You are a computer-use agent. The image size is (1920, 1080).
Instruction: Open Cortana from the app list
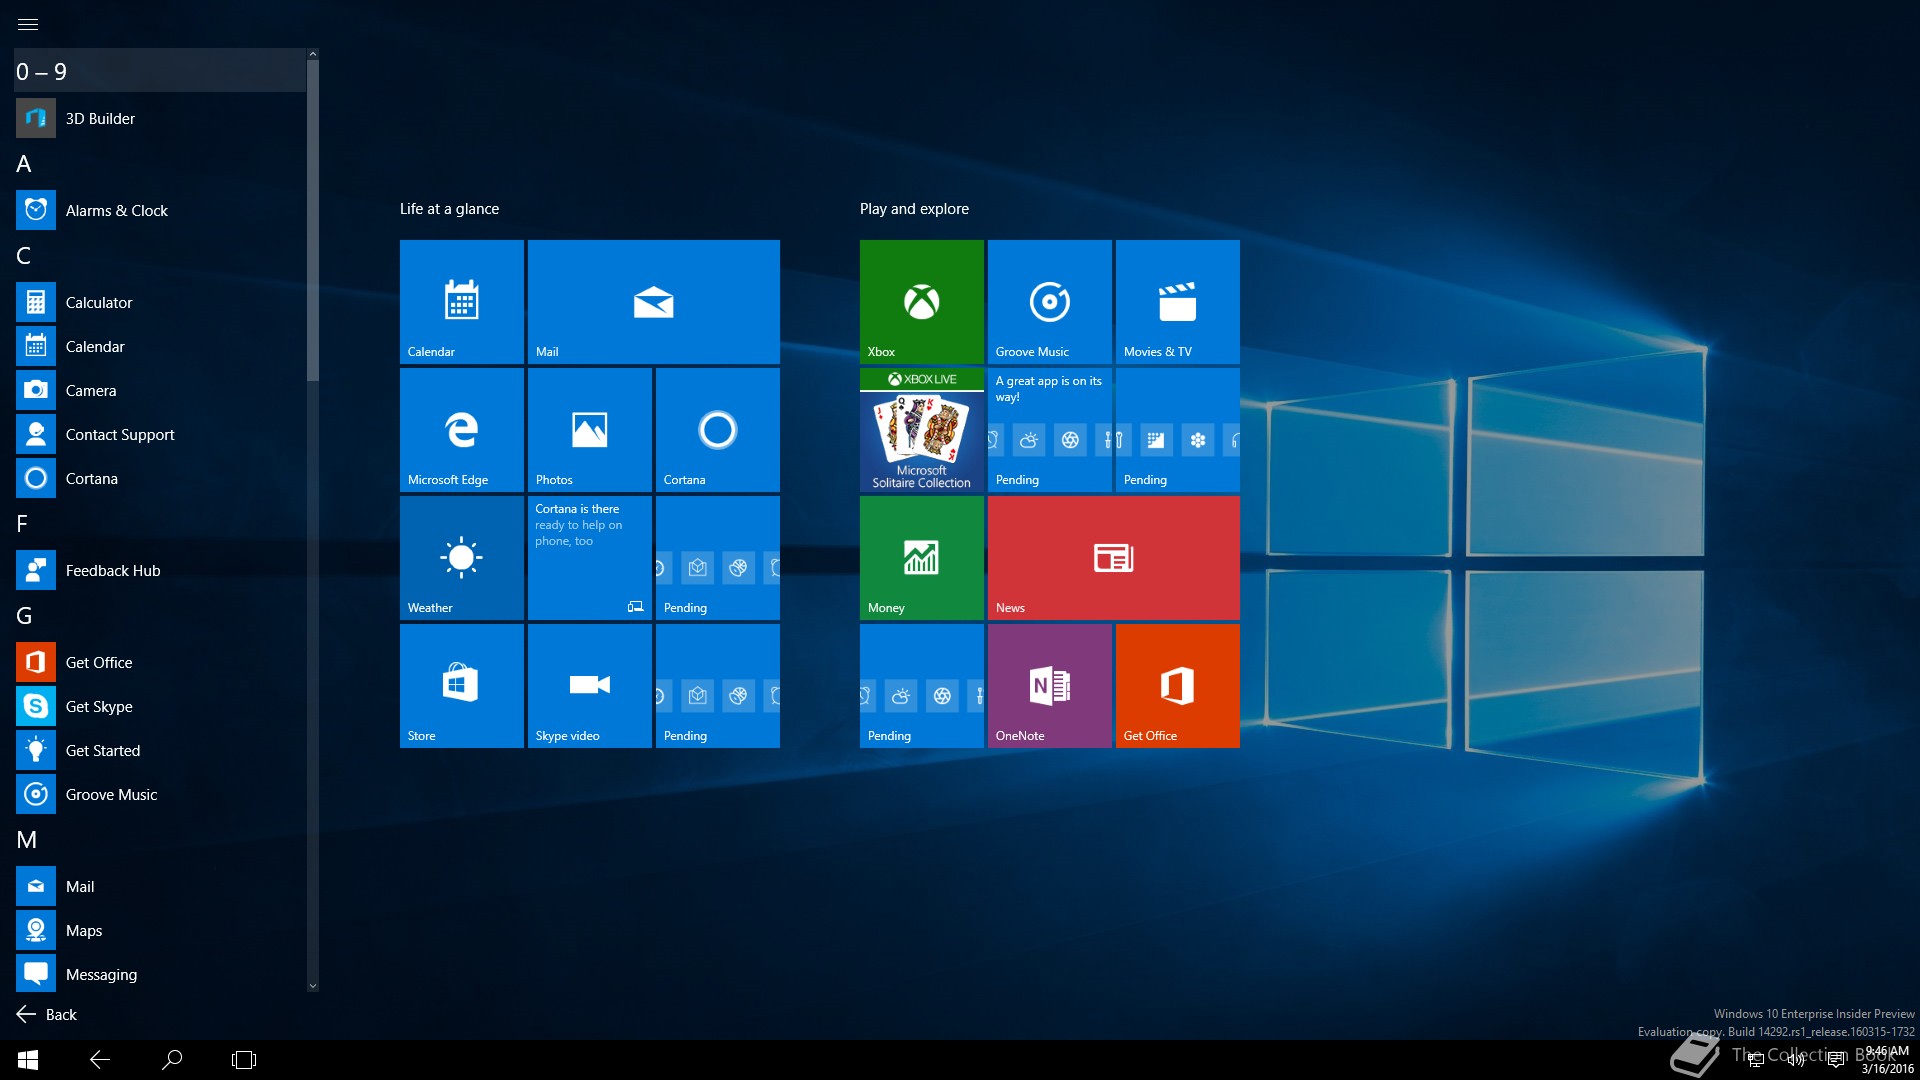click(160, 478)
